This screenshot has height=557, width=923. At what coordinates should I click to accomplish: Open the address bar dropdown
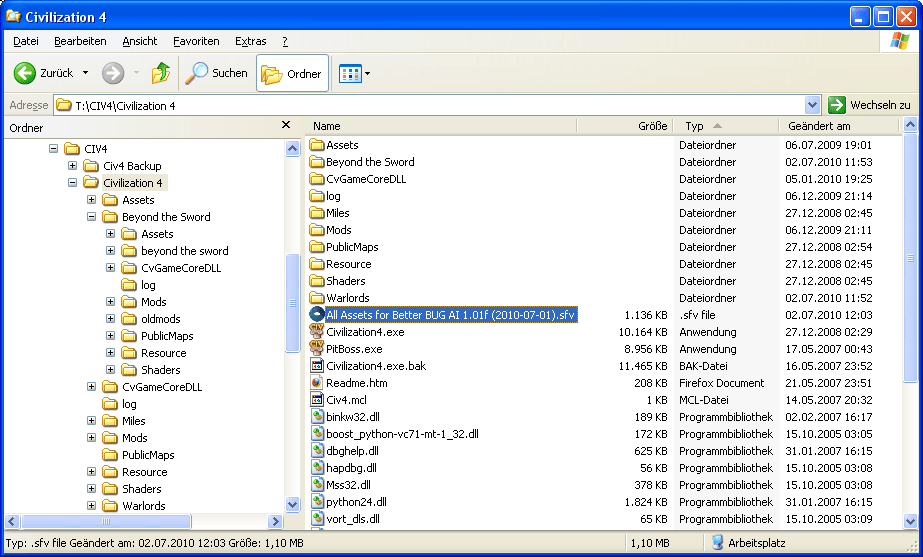point(812,105)
